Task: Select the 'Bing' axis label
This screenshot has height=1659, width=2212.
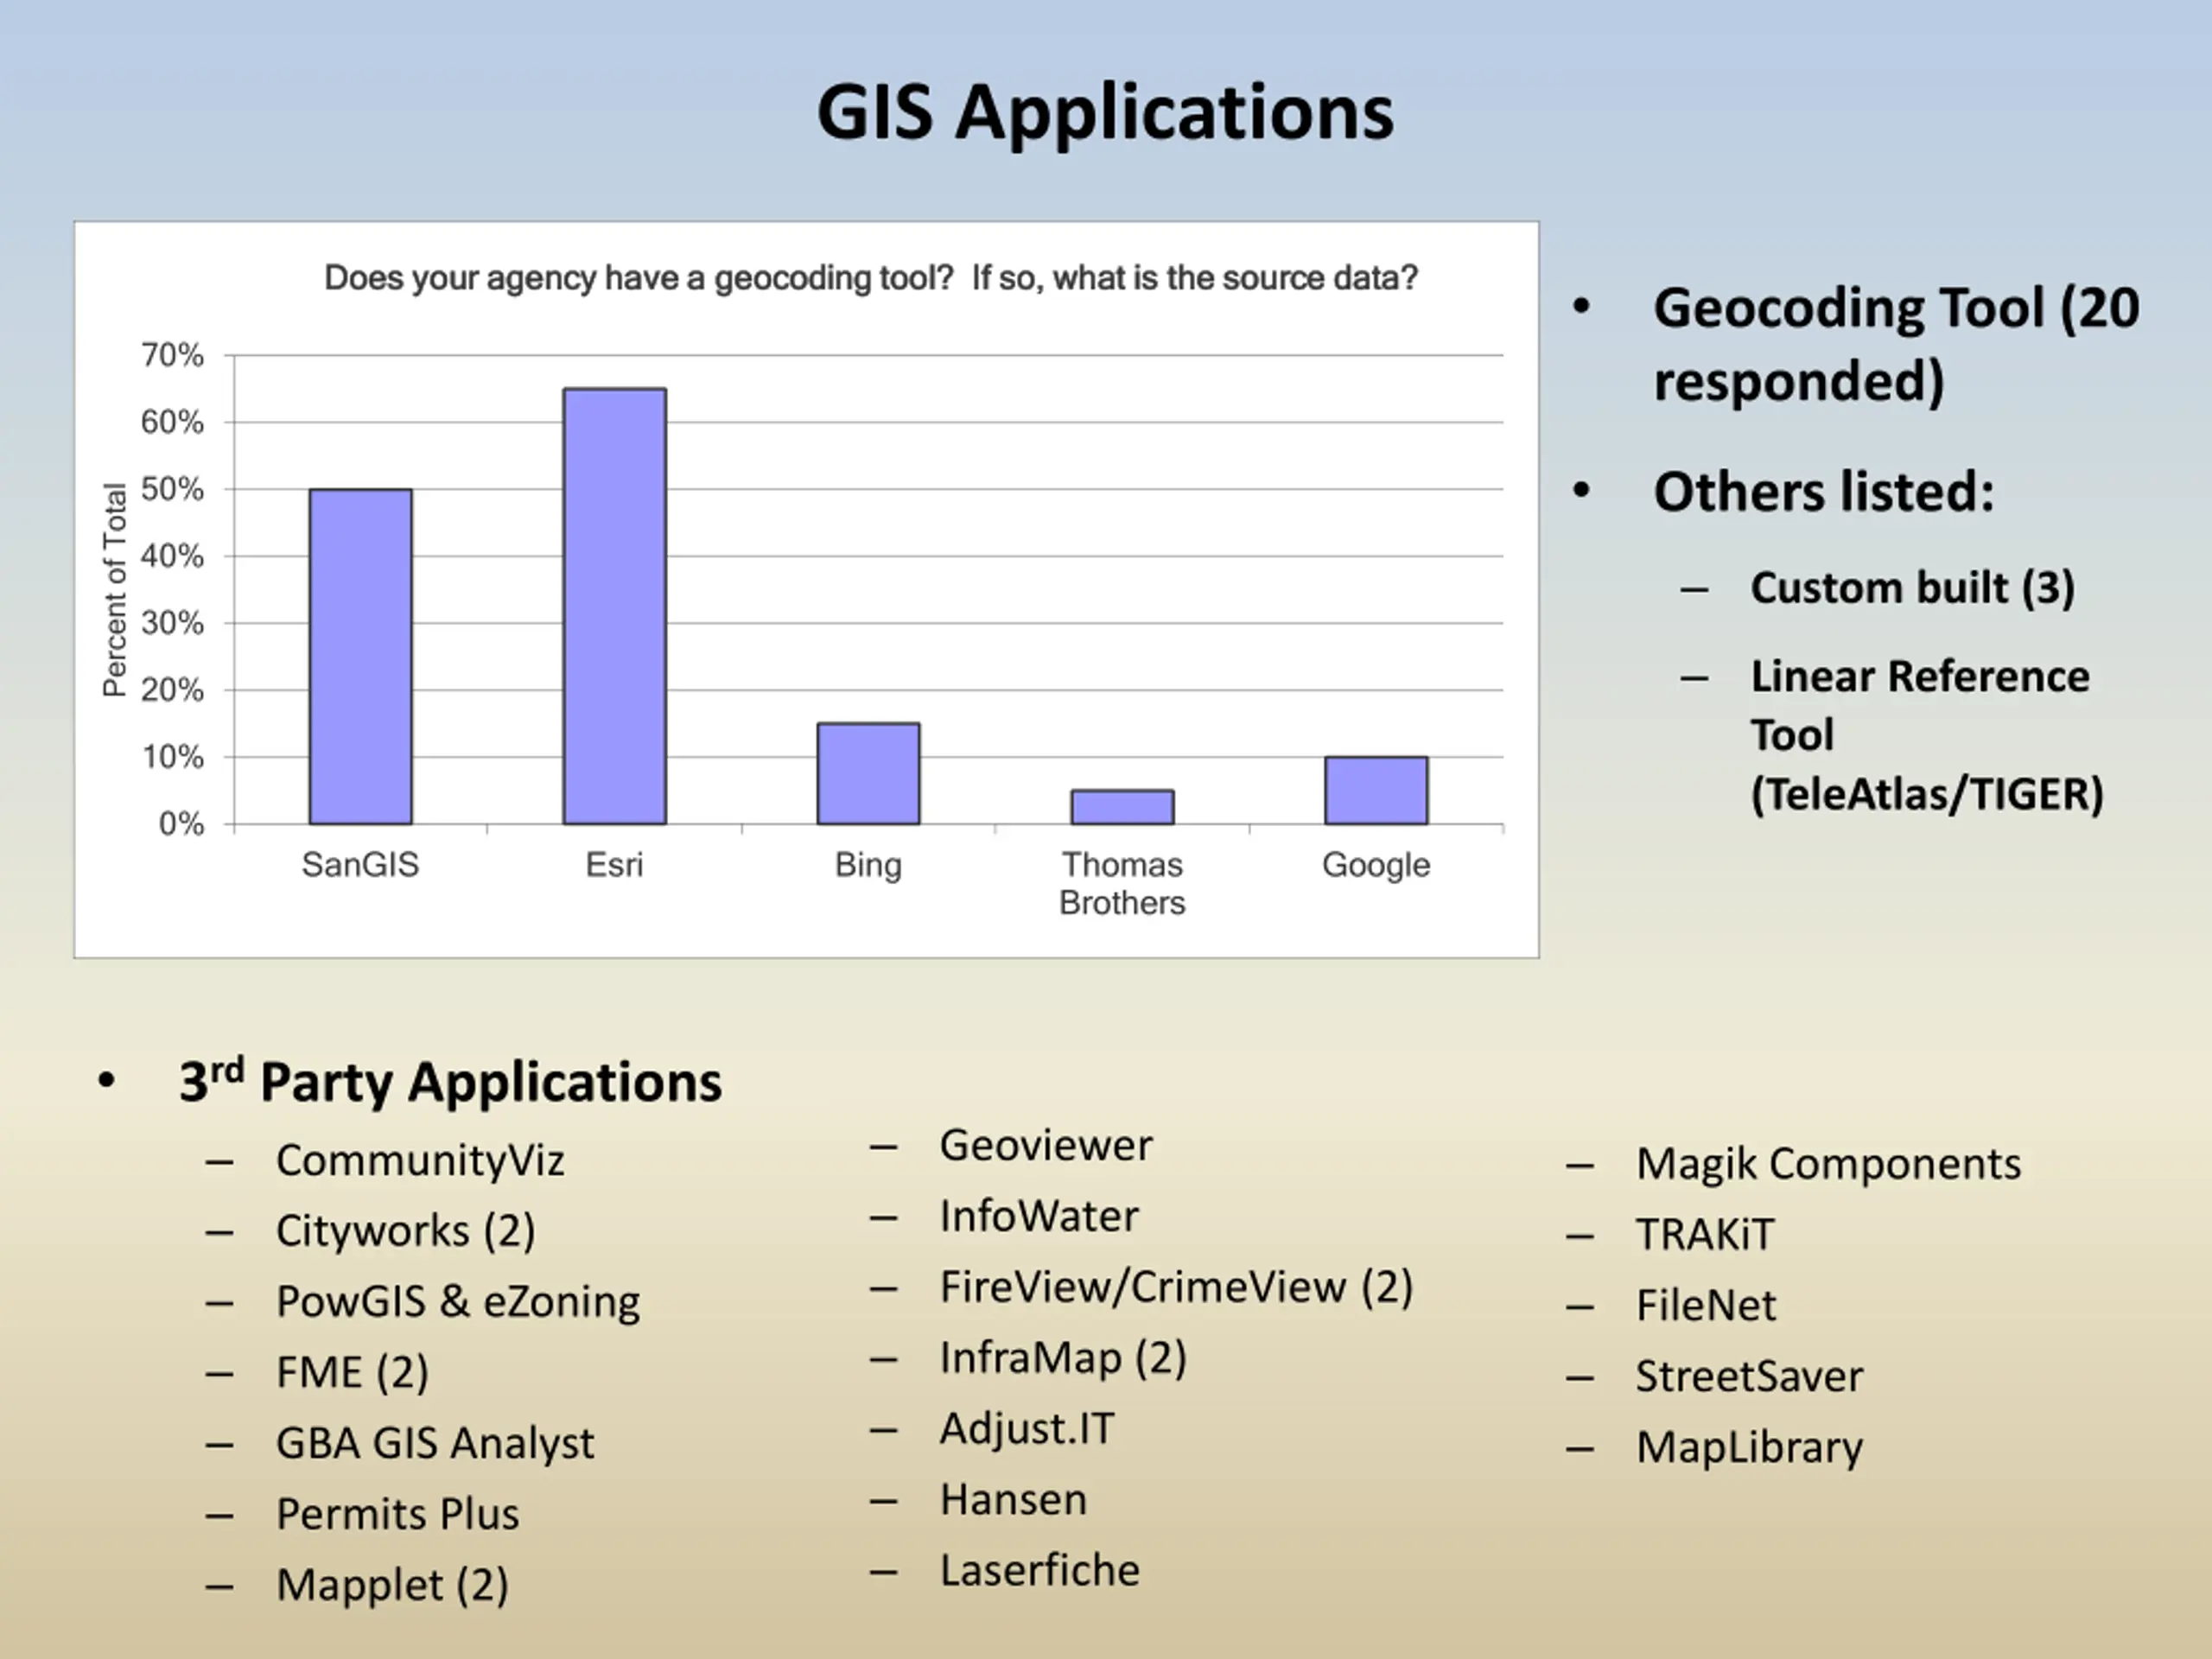Action: click(x=868, y=865)
